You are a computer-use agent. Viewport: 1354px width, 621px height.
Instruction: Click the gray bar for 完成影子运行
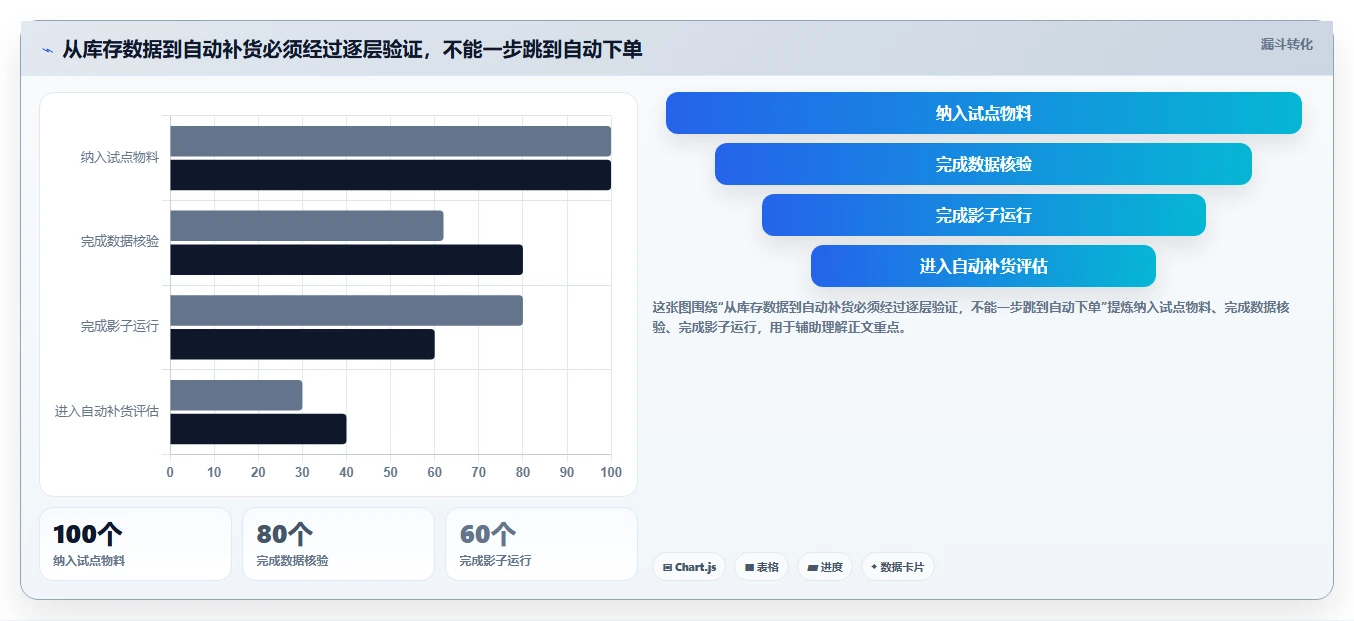pos(346,310)
